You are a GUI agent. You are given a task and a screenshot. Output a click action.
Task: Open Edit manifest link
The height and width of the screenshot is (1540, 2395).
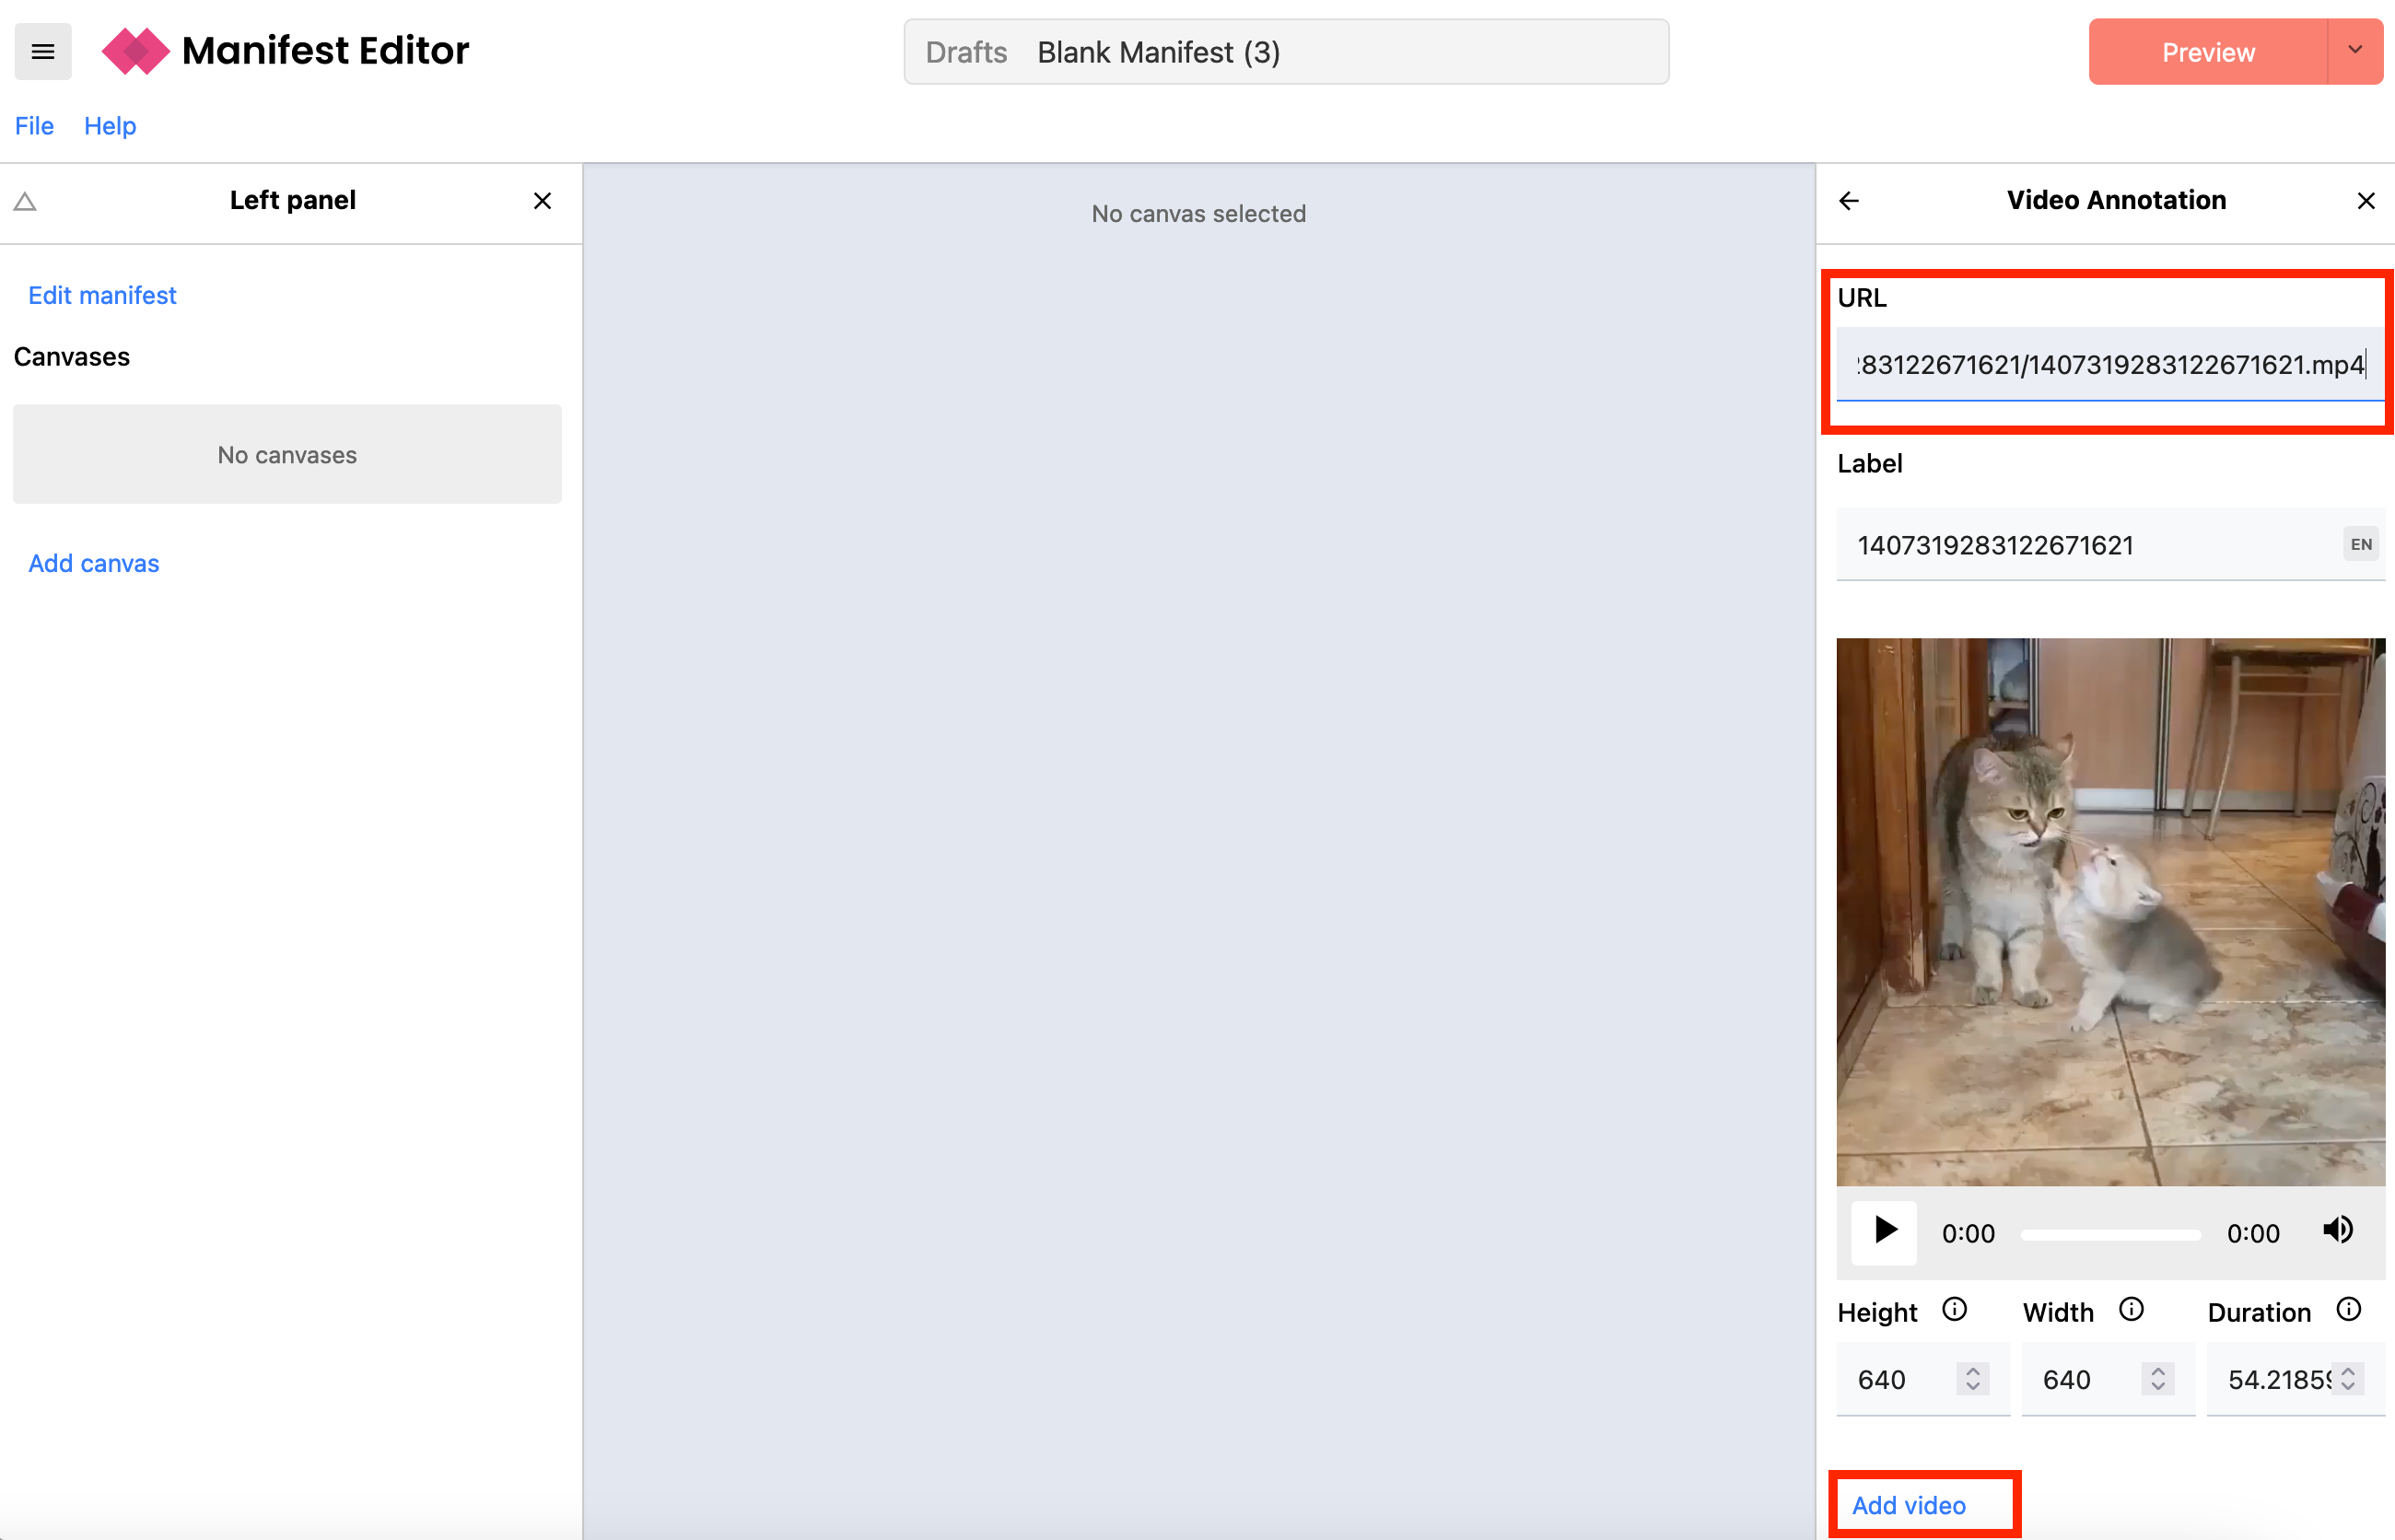coord(102,295)
